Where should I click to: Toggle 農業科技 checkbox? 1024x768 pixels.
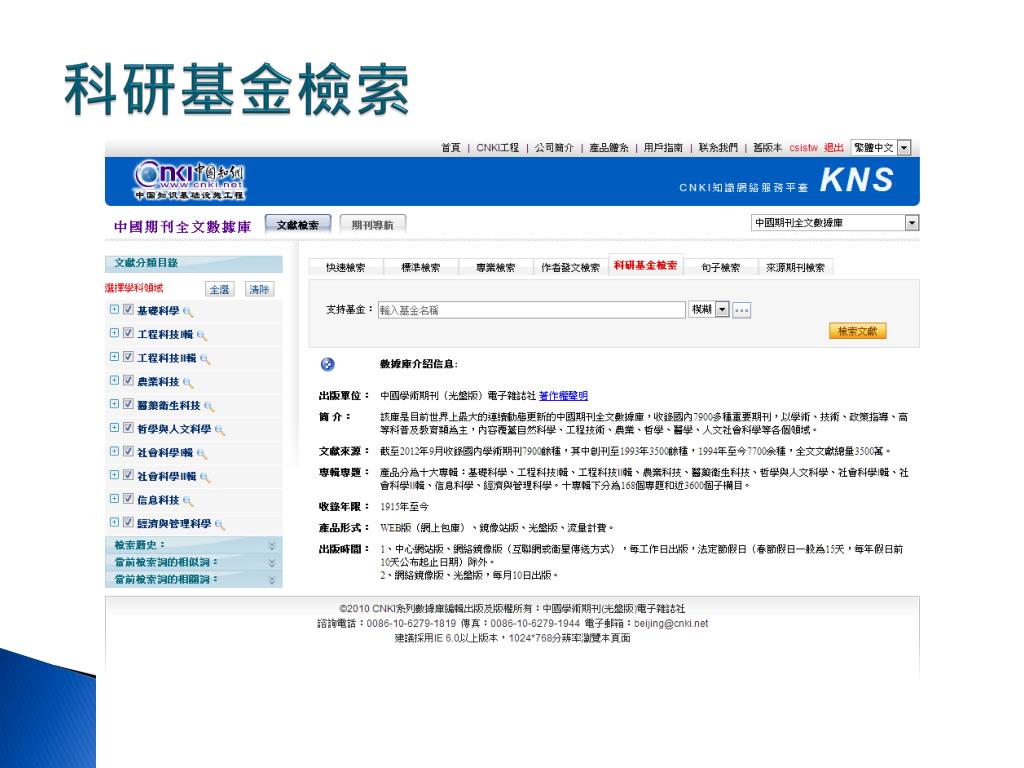[128, 380]
